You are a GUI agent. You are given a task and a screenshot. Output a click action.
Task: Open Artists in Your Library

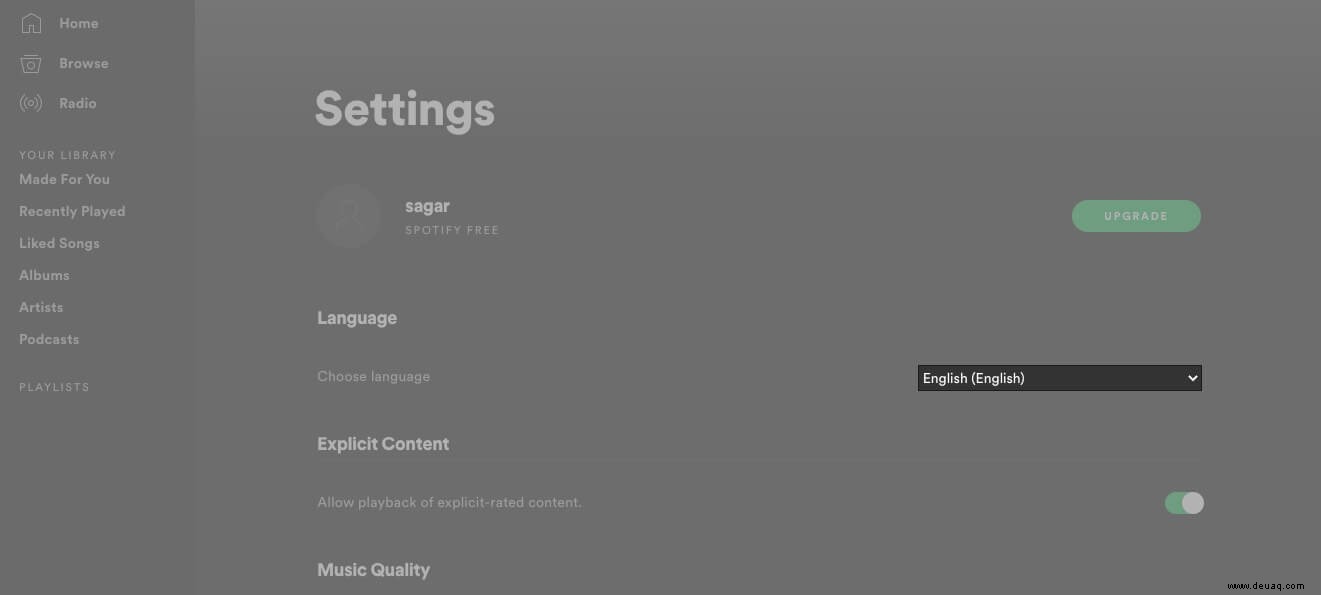41,307
